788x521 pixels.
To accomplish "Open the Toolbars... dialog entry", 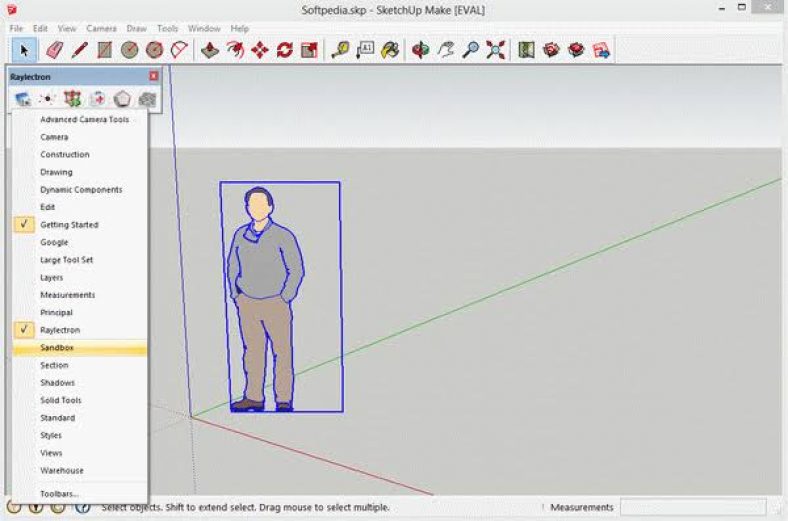I will (59, 494).
